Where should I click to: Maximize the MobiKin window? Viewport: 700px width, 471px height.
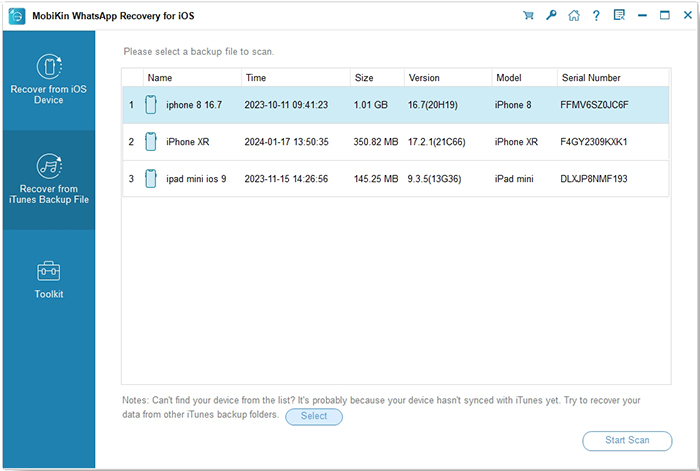point(665,16)
